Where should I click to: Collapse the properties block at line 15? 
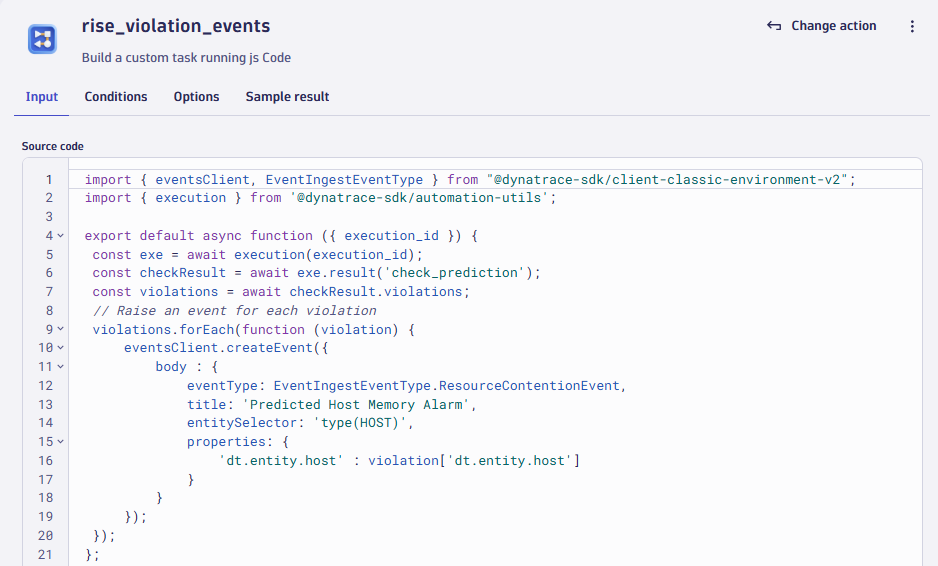pos(60,441)
